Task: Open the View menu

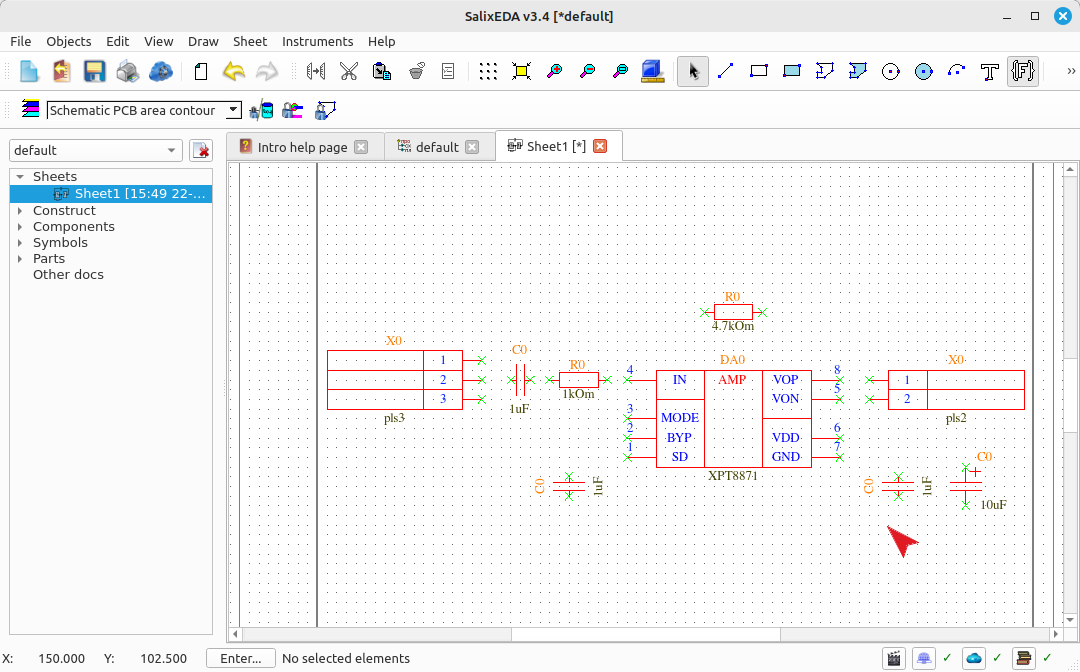Action: [158, 41]
